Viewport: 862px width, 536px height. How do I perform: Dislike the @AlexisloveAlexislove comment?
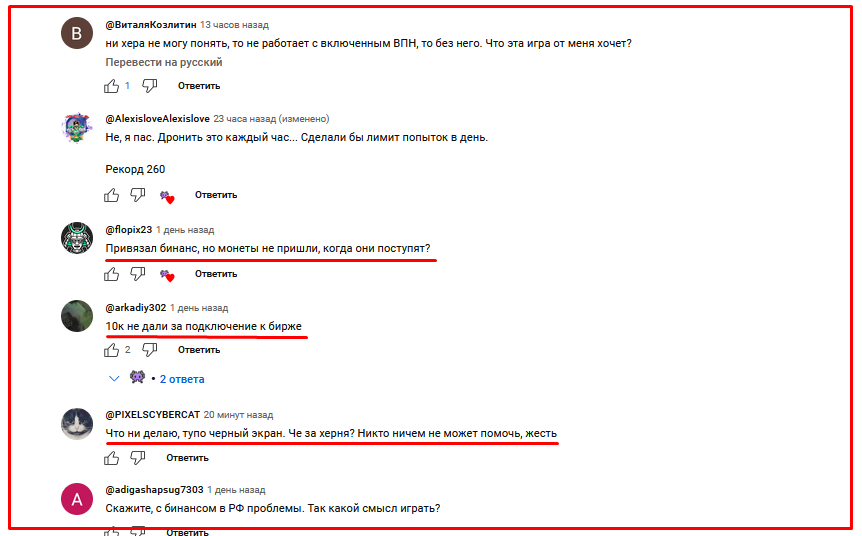click(x=137, y=195)
